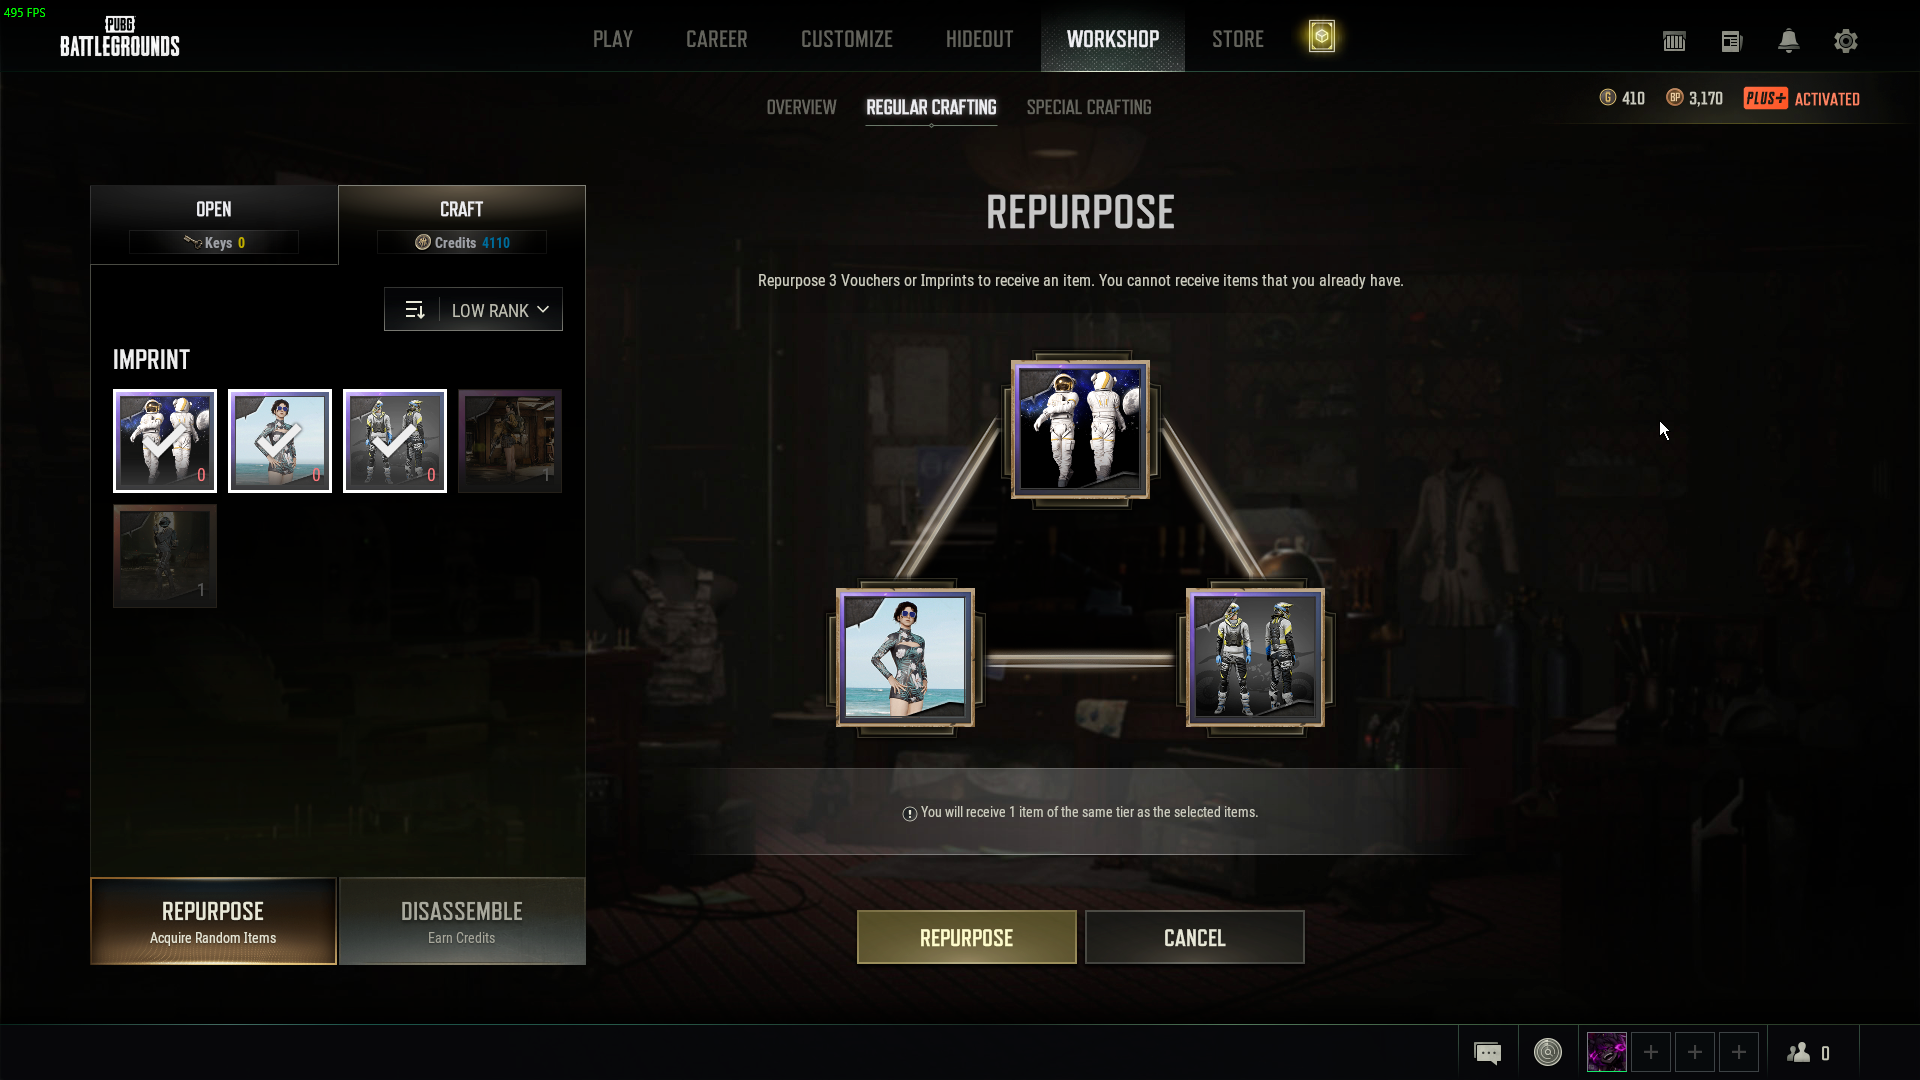Open the news icon in top bar
Image resolution: width=1920 pixels, height=1080 pixels.
tap(1732, 41)
